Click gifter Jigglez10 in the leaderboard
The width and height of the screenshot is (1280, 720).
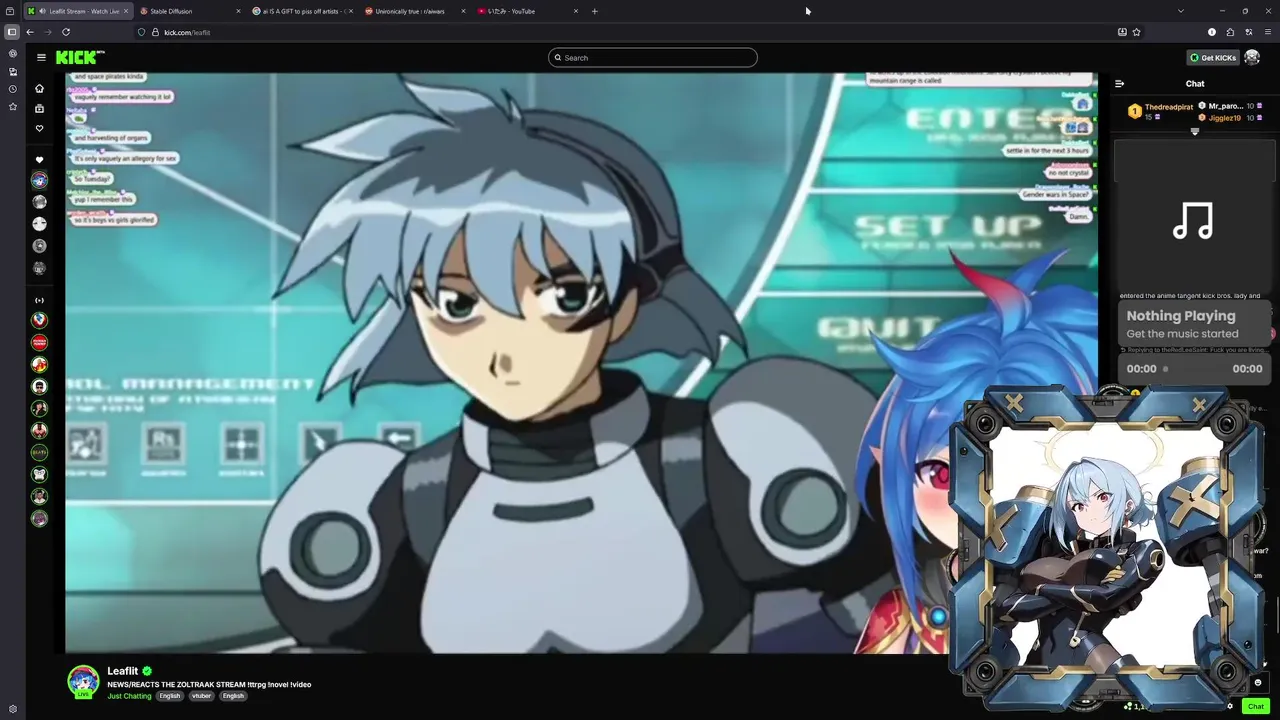(1224, 118)
